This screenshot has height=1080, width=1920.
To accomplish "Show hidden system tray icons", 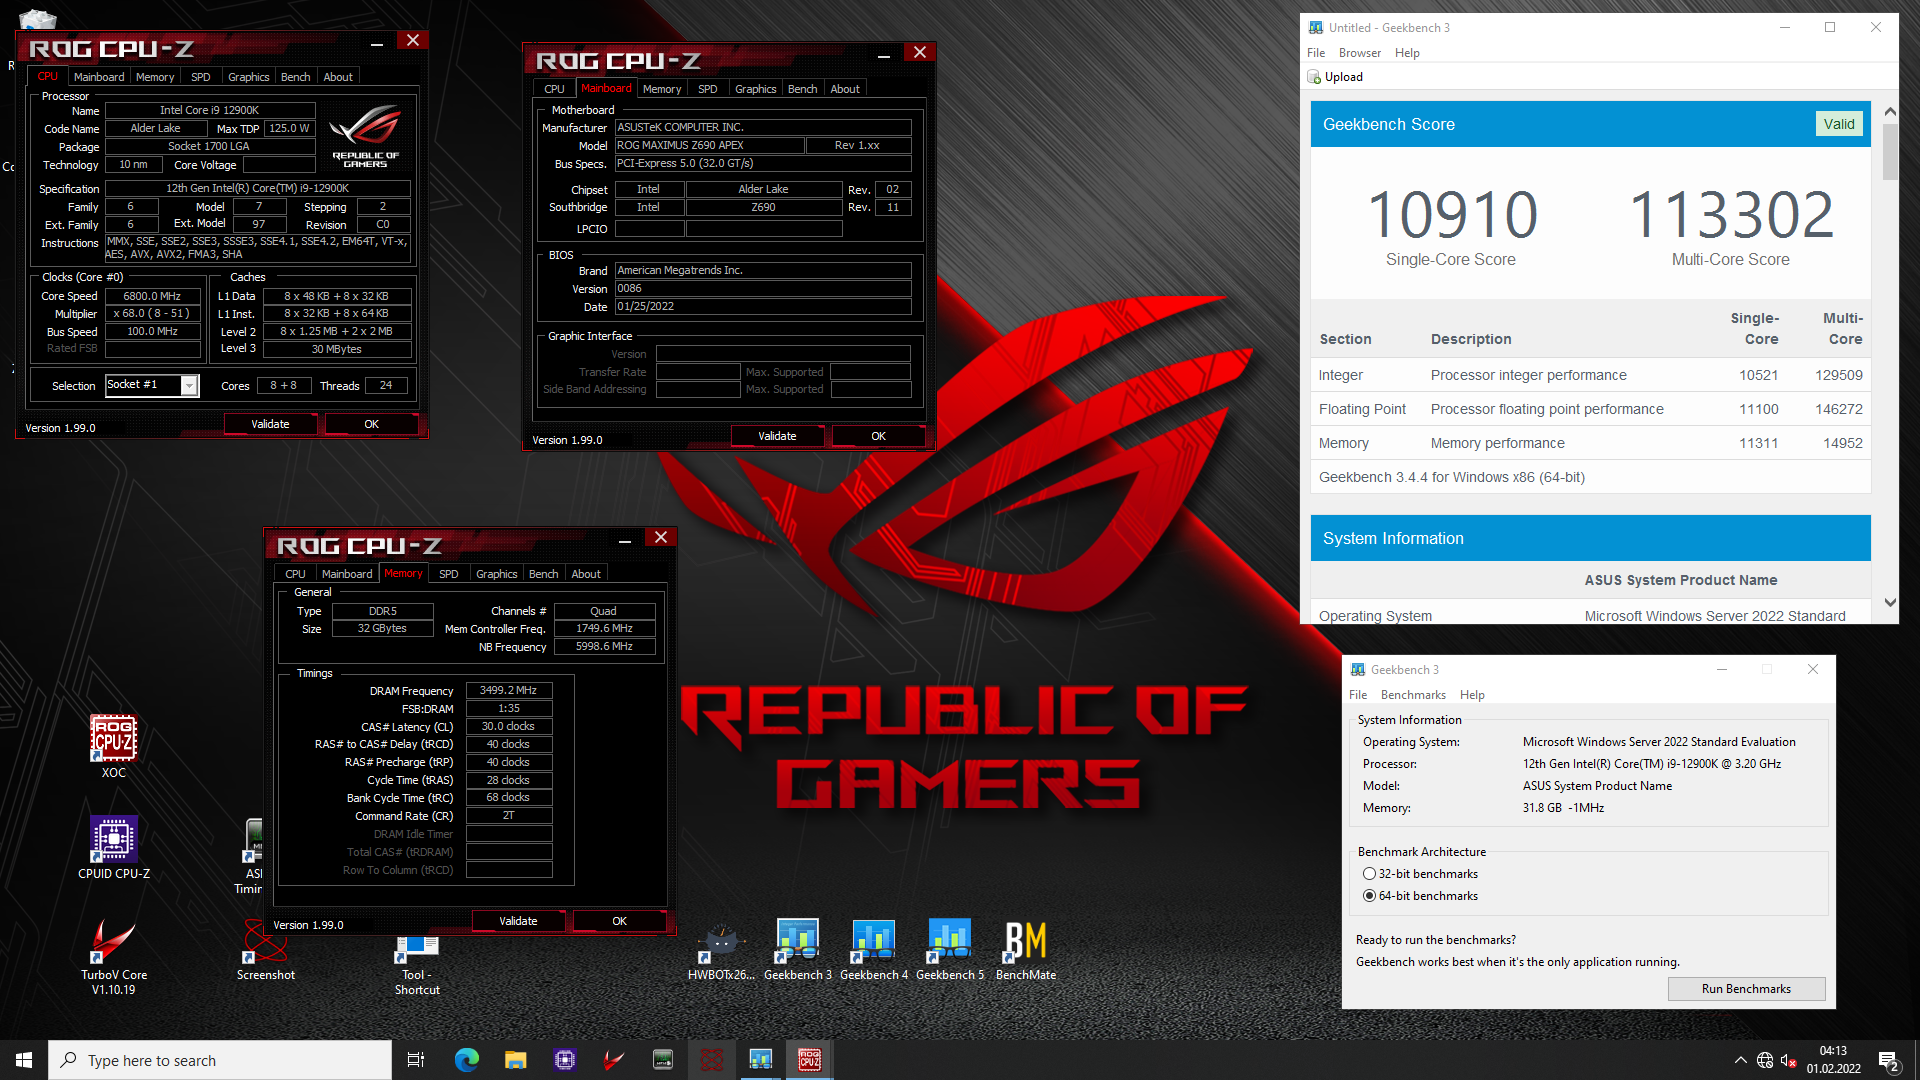I will click(x=1740, y=1060).
